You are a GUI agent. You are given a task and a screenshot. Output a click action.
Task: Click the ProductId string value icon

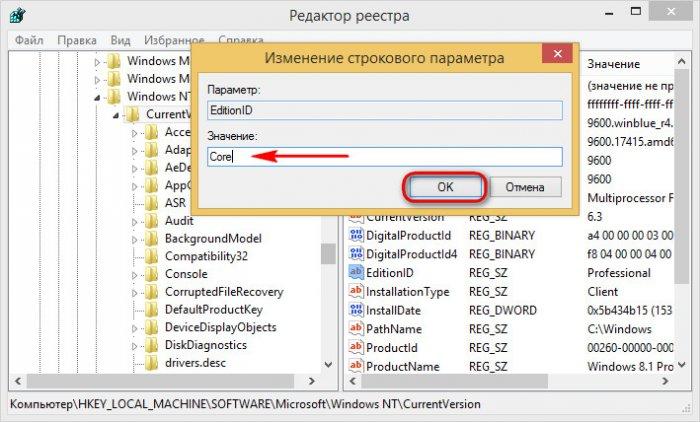[x=356, y=347]
